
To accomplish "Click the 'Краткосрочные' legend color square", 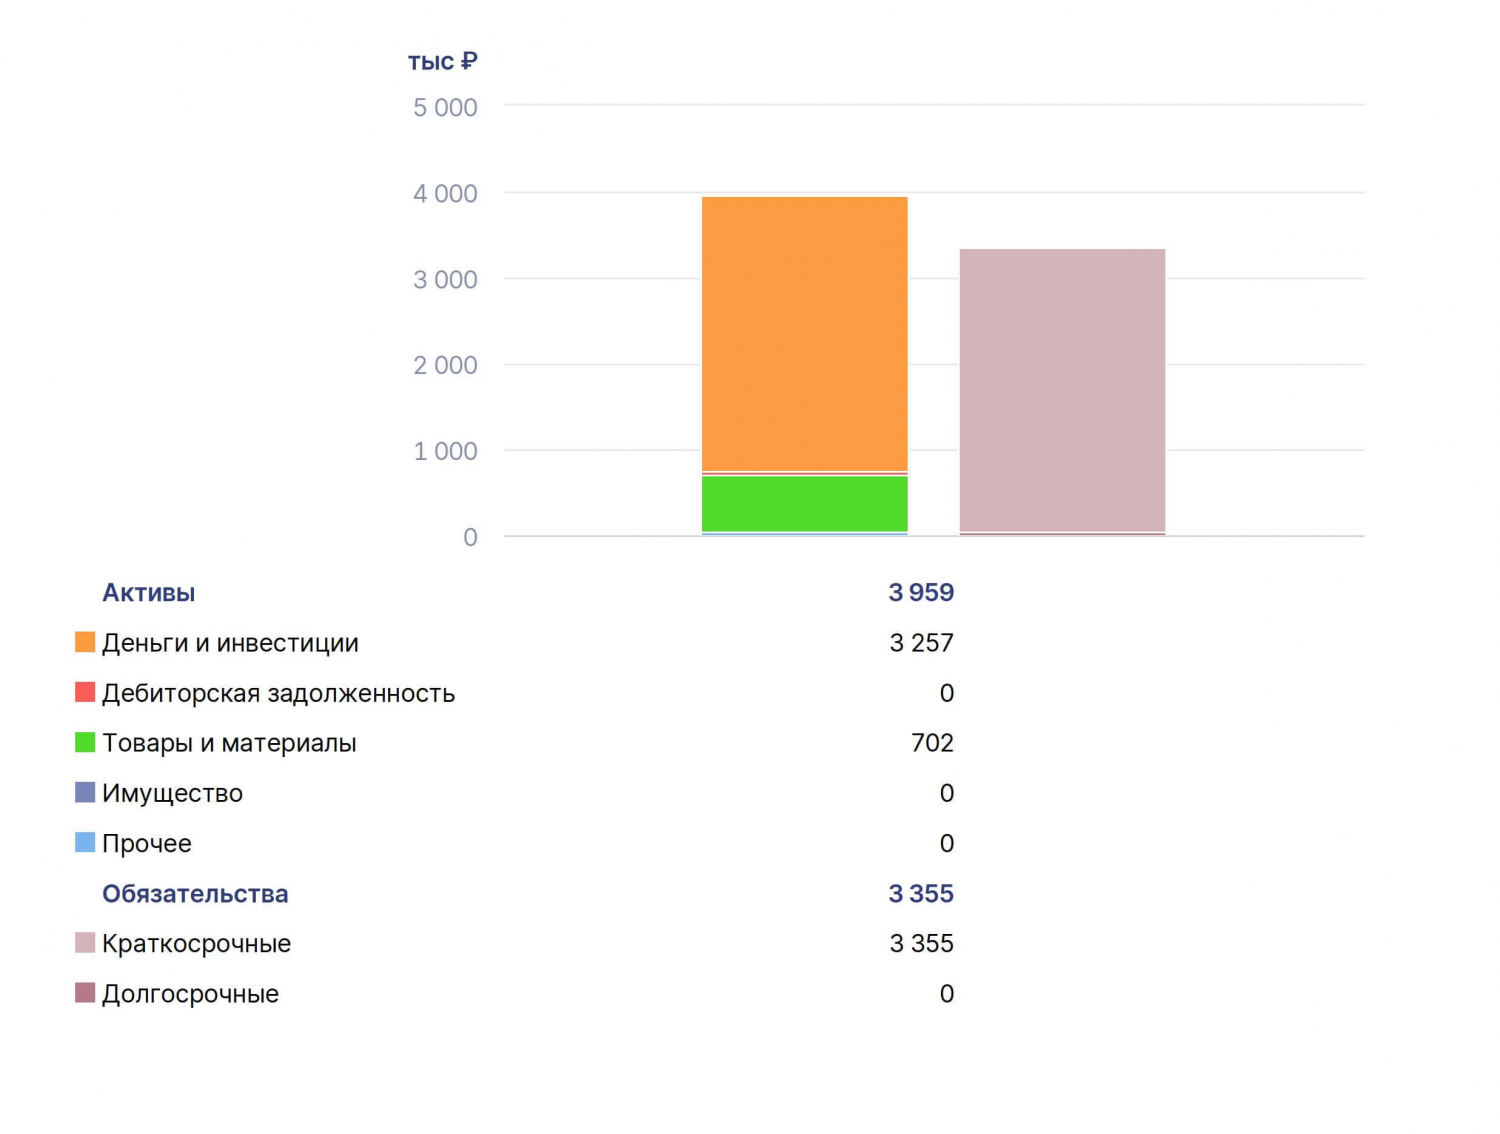I will click(x=85, y=942).
